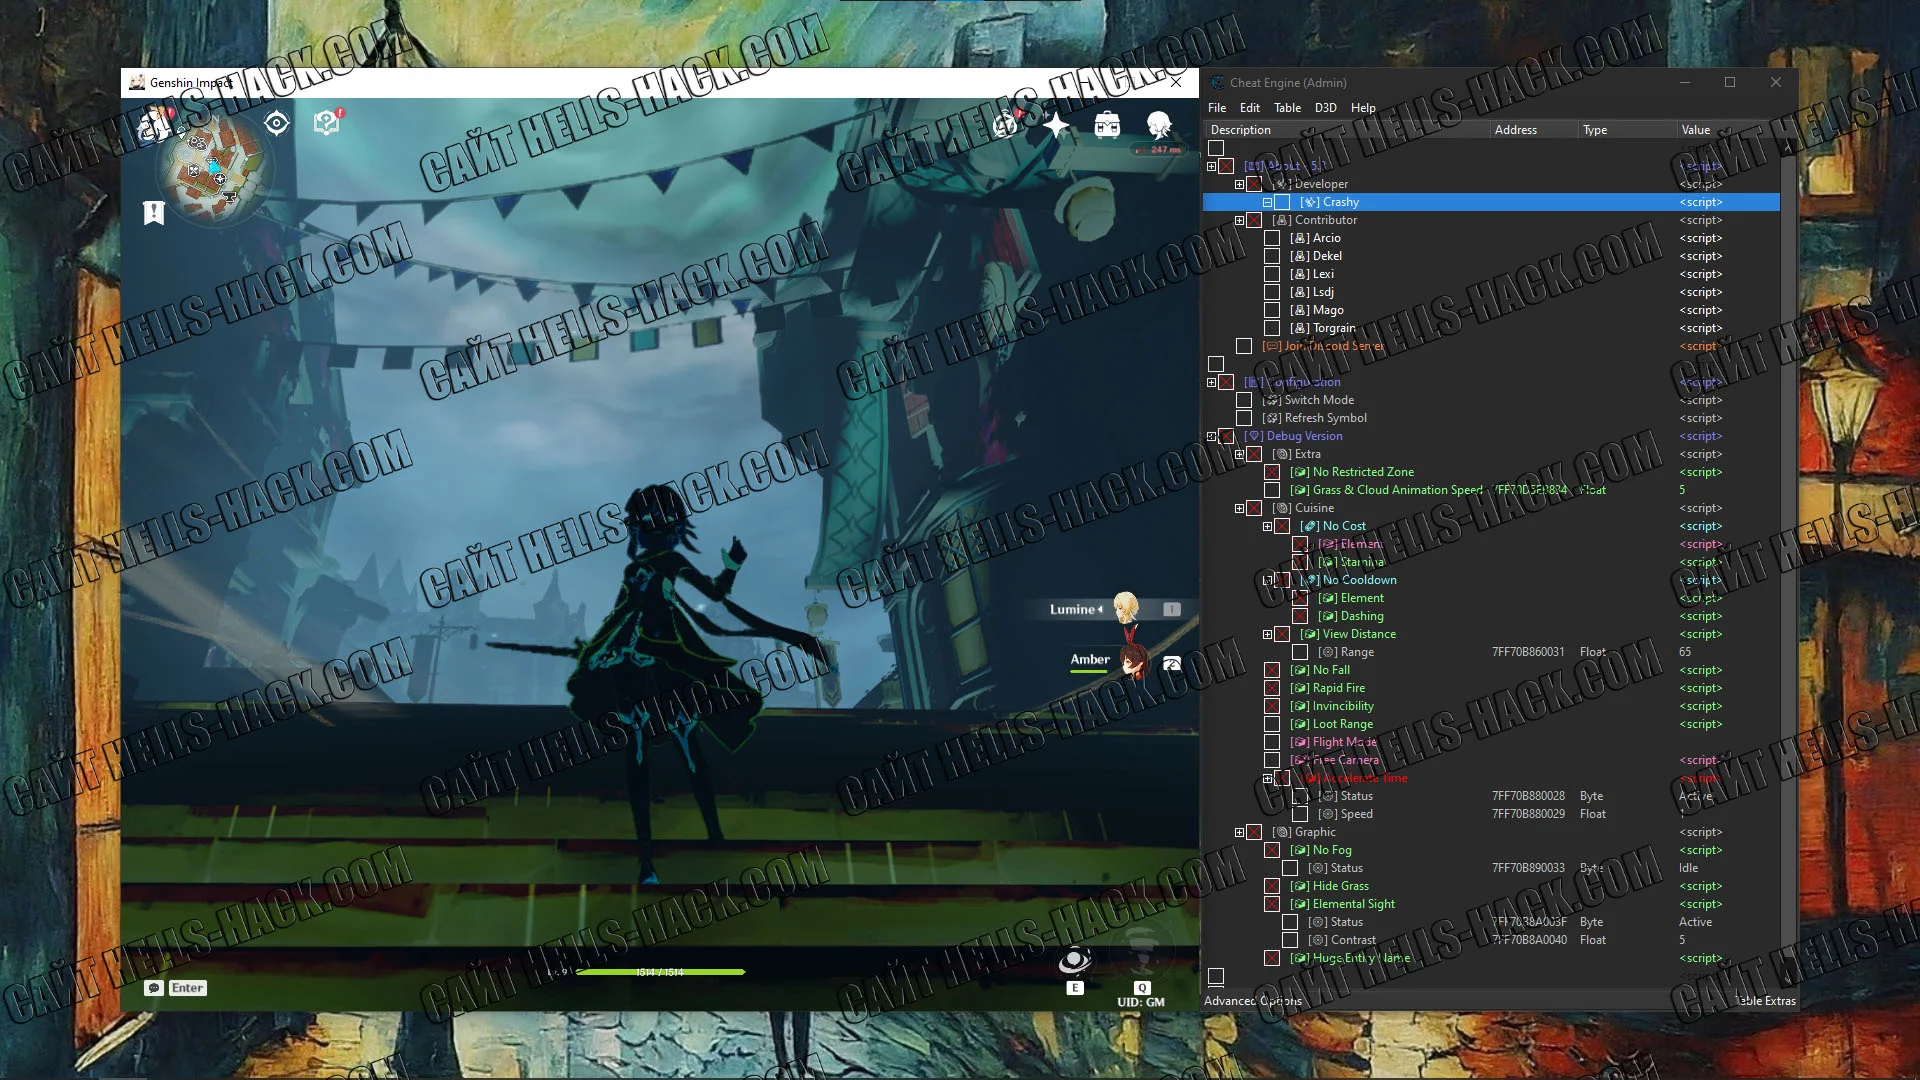Enable the Loot Range checkbox

point(1272,724)
